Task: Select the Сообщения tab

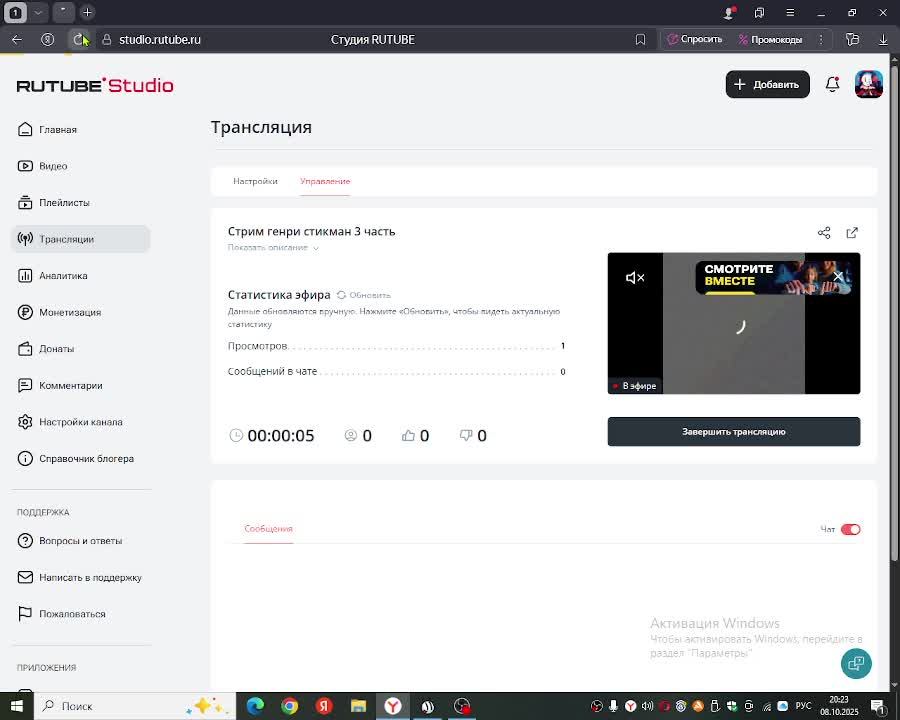Action: (x=269, y=529)
